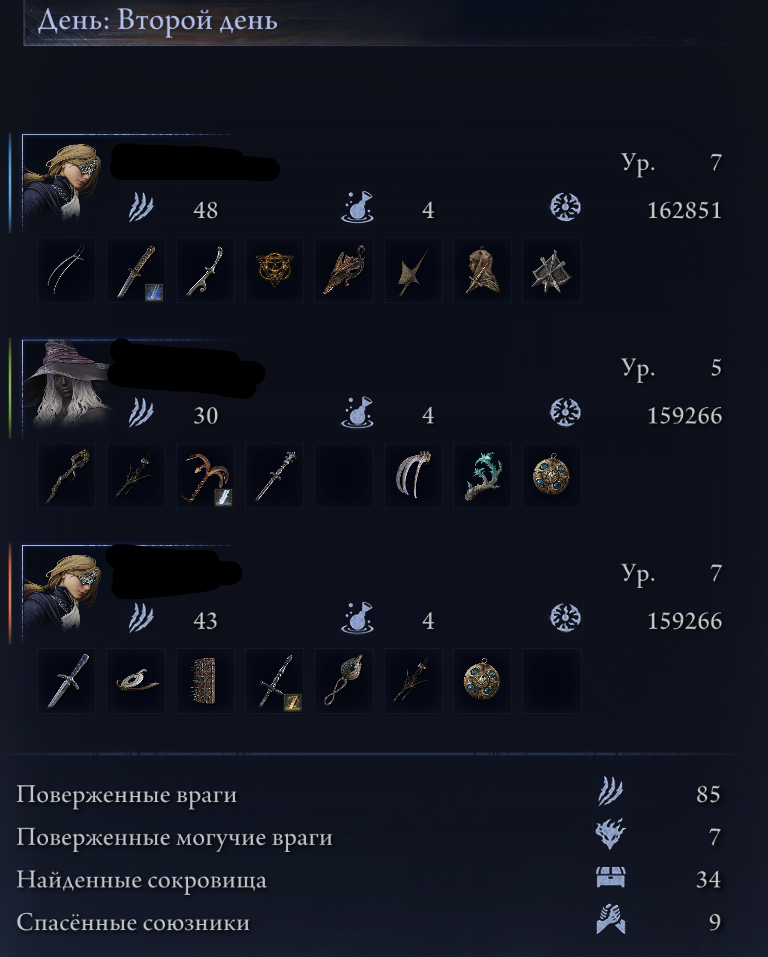This screenshot has height=957, width=768.
Task: Select the white claw weapon icon
Action: tap(413, 475)
